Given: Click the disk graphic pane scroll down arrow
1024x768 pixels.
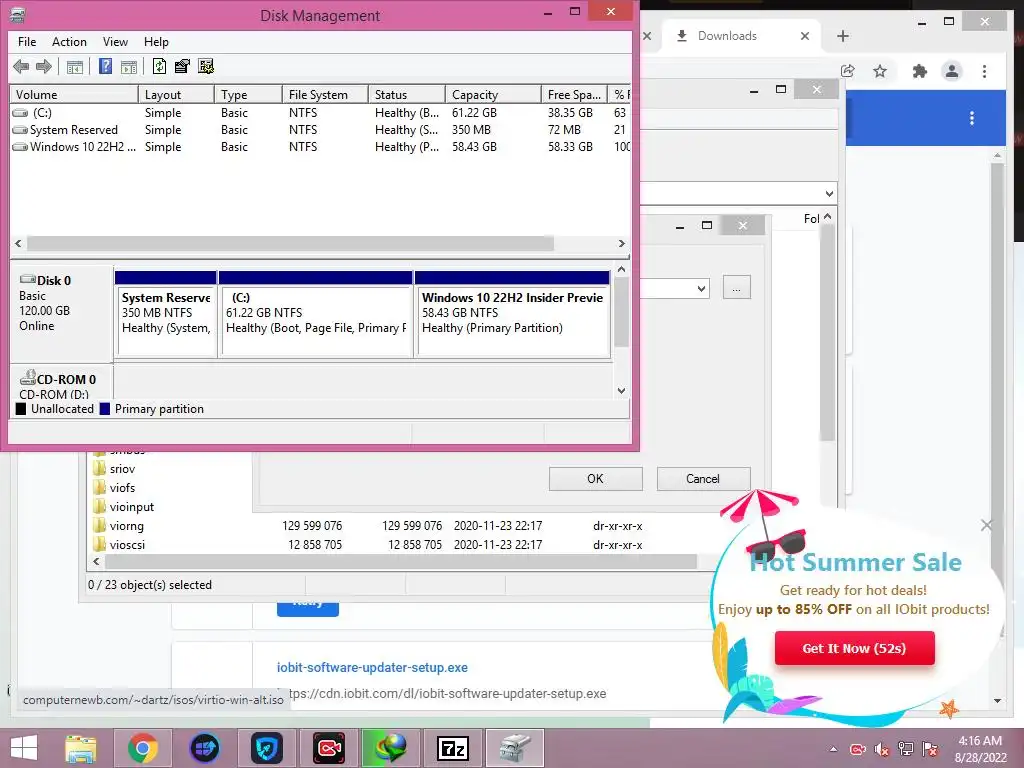Looking at the screenshot, I should [622, 391].
